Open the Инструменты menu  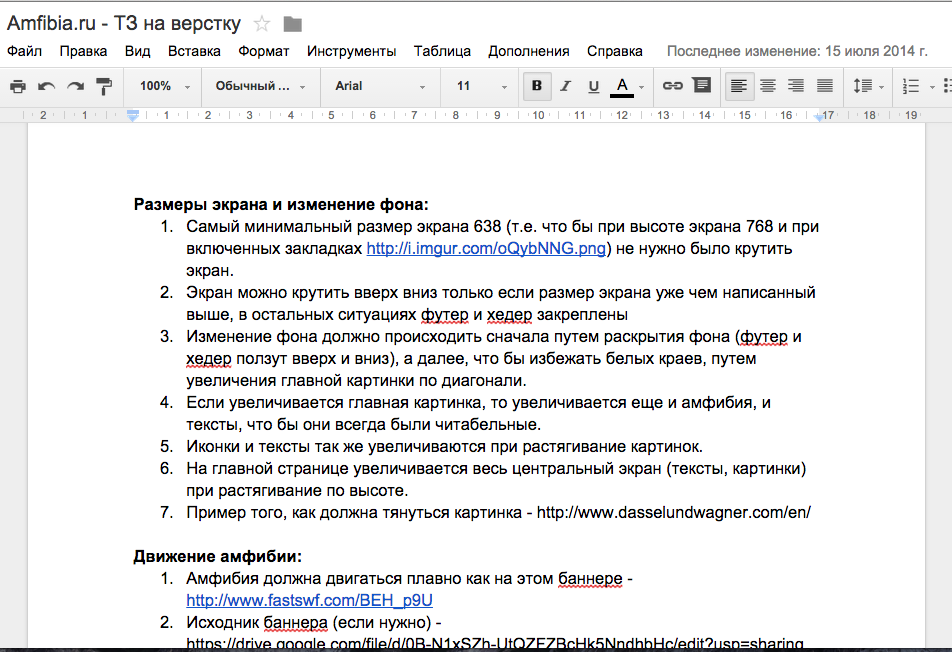(x=352, y=51)
